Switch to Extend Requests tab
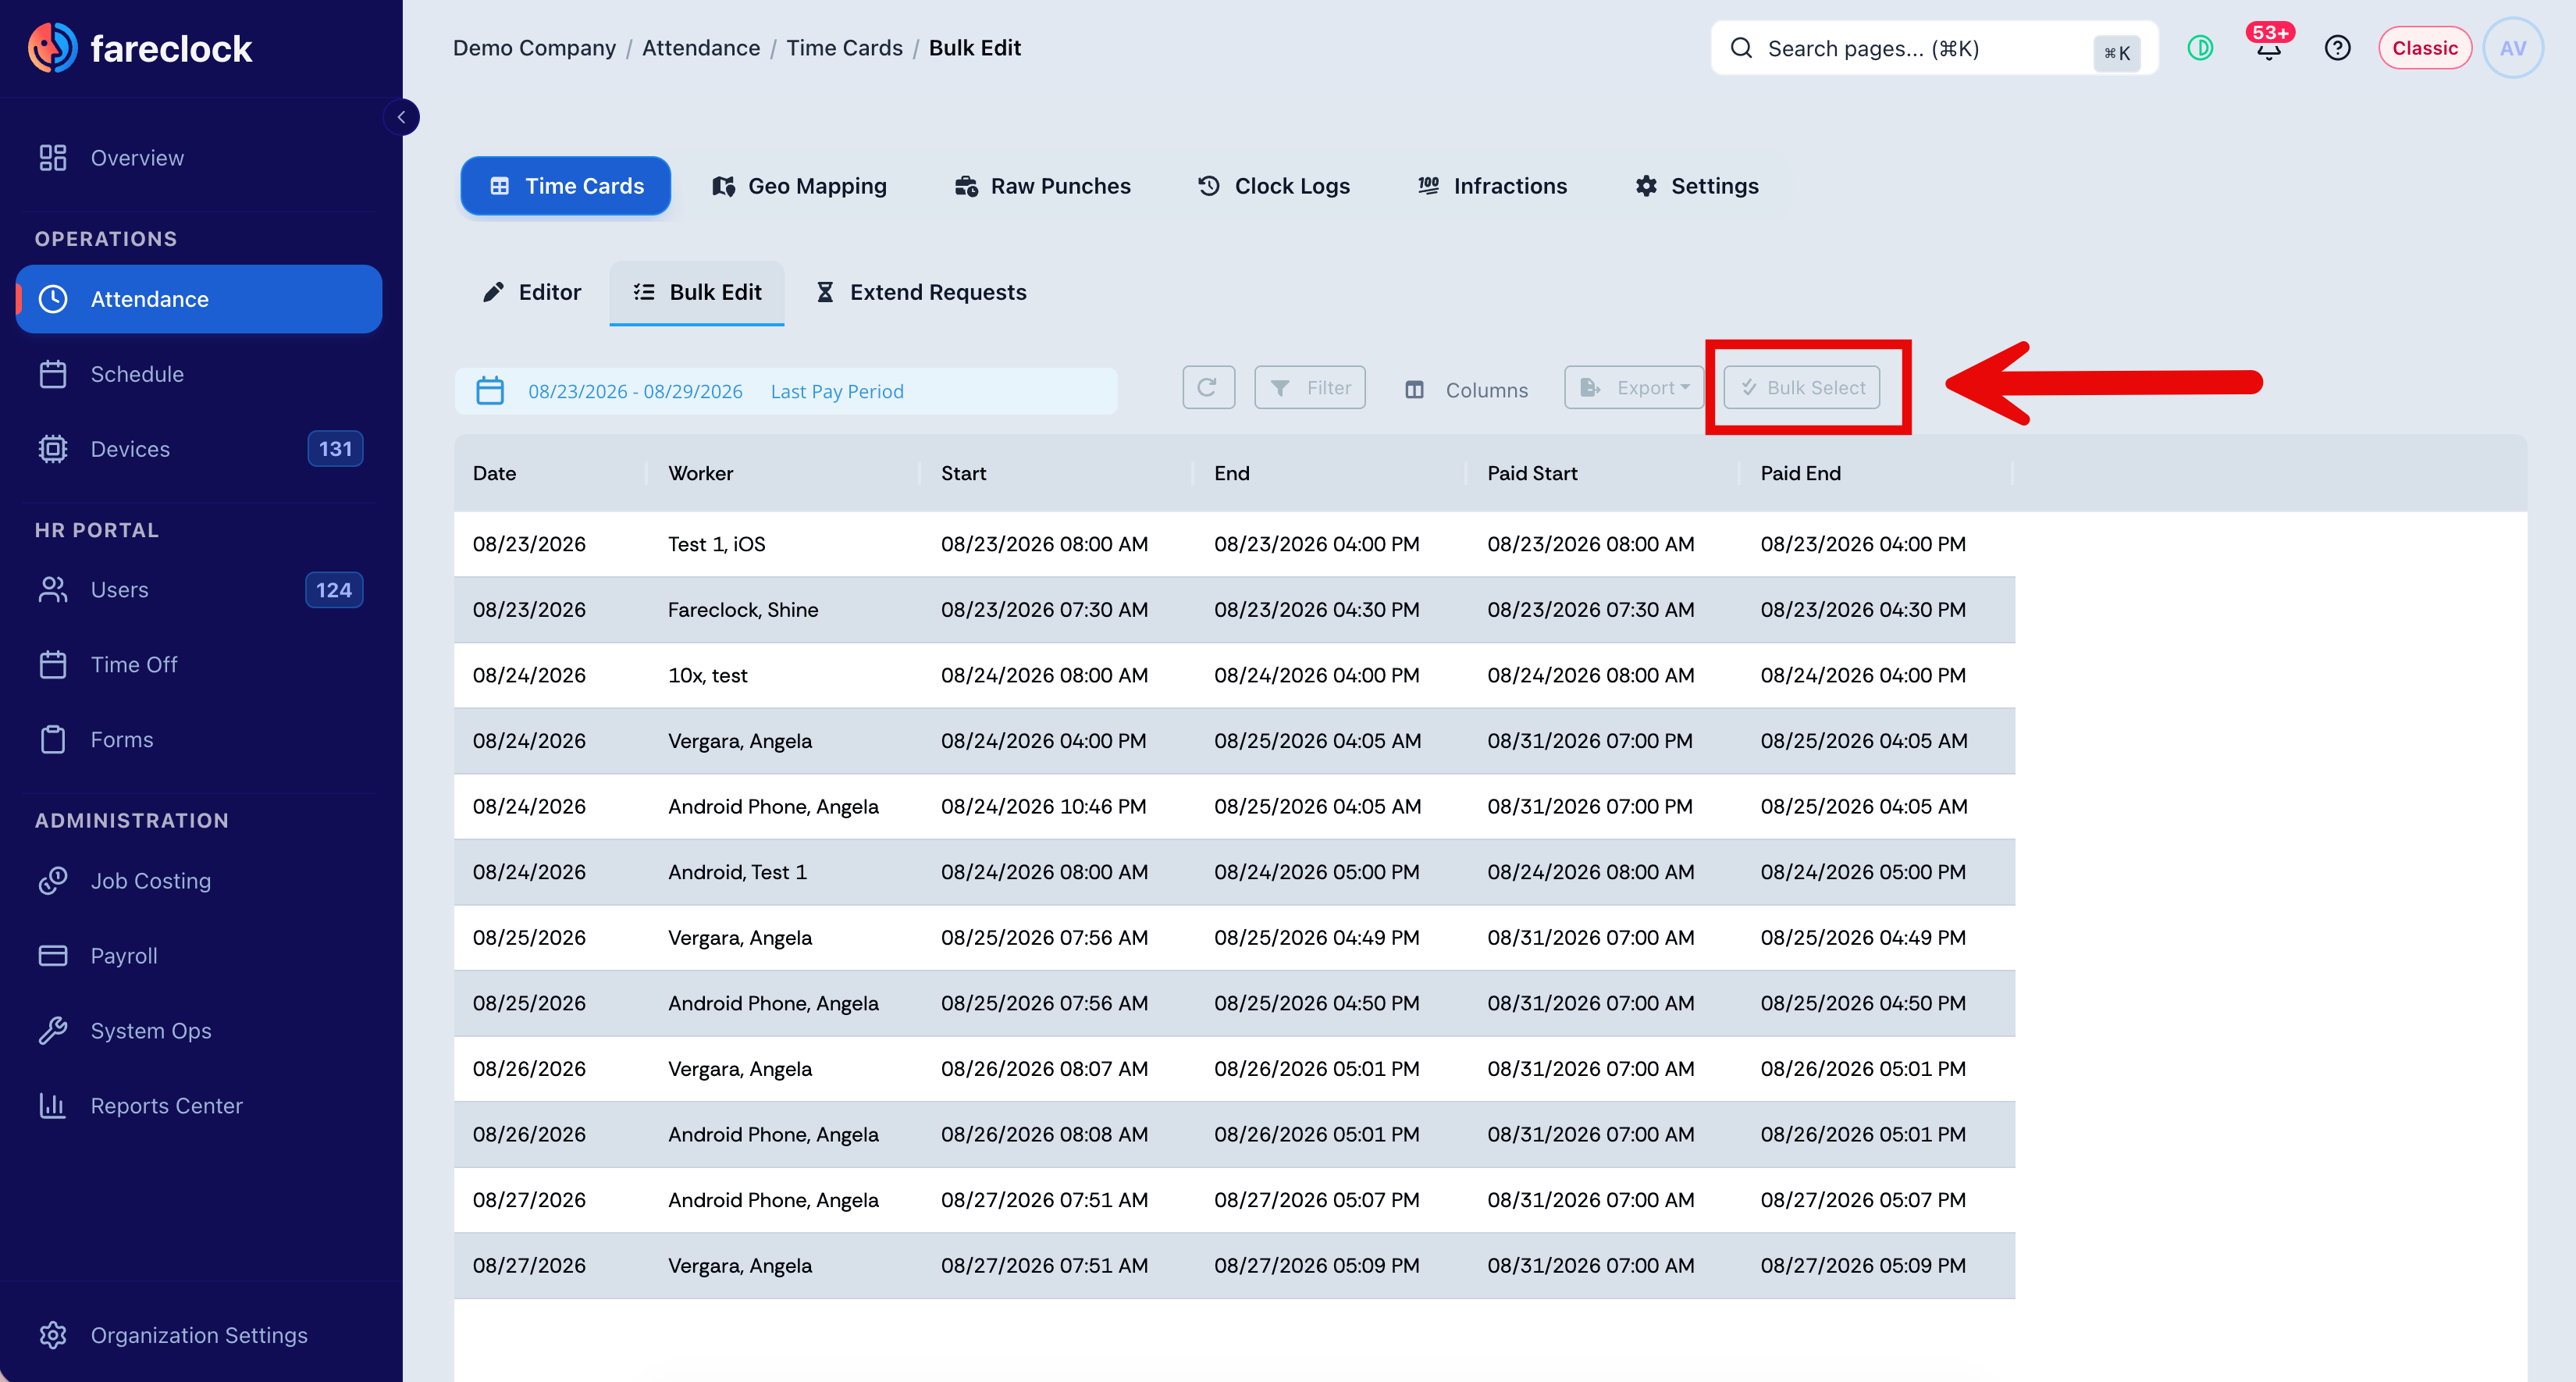Image resolution: width=2576 pixels, height=1382 pixels. pos(921,292)
